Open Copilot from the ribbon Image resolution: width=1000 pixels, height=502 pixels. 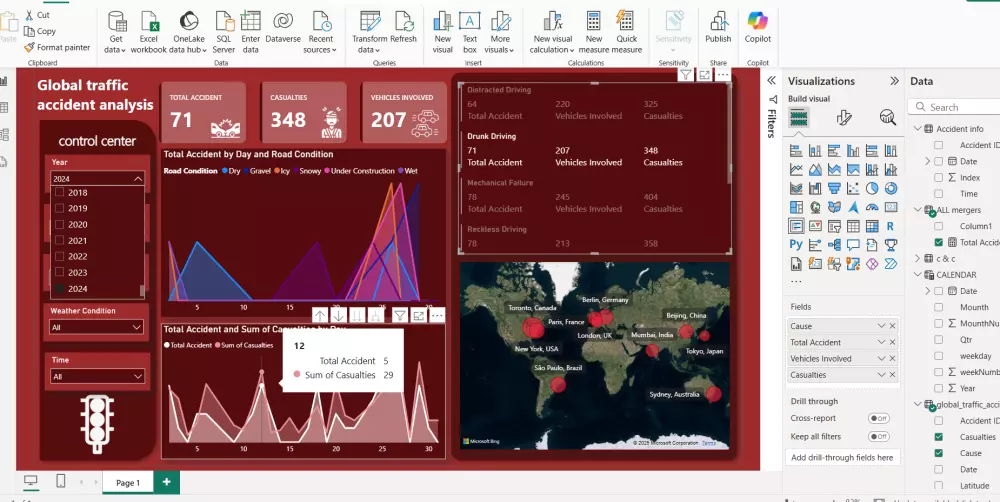[758, 28]
